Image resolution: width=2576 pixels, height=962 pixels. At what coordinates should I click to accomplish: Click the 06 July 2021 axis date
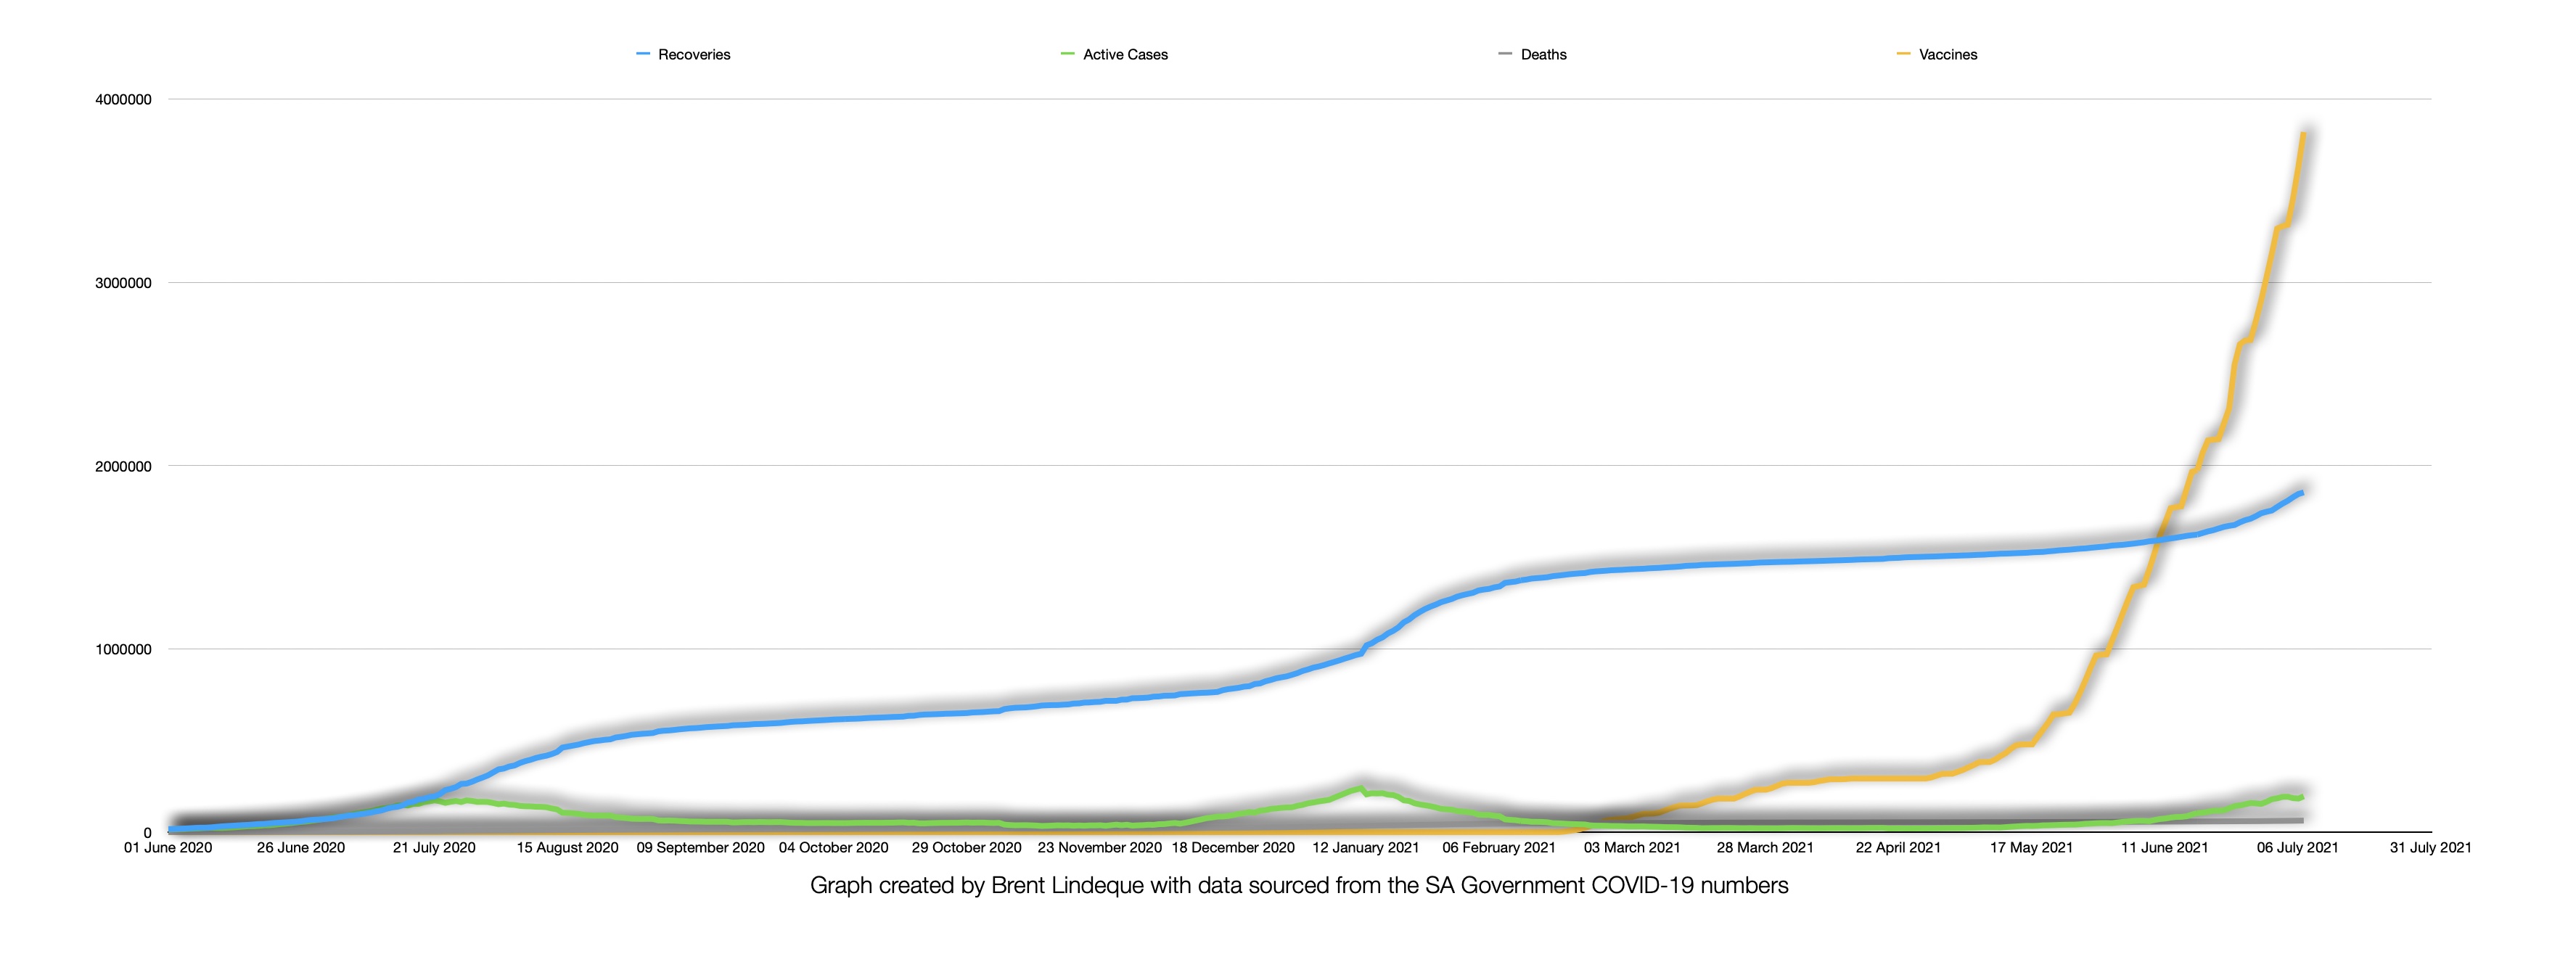pyautogui.click(x=2297, y=848)
